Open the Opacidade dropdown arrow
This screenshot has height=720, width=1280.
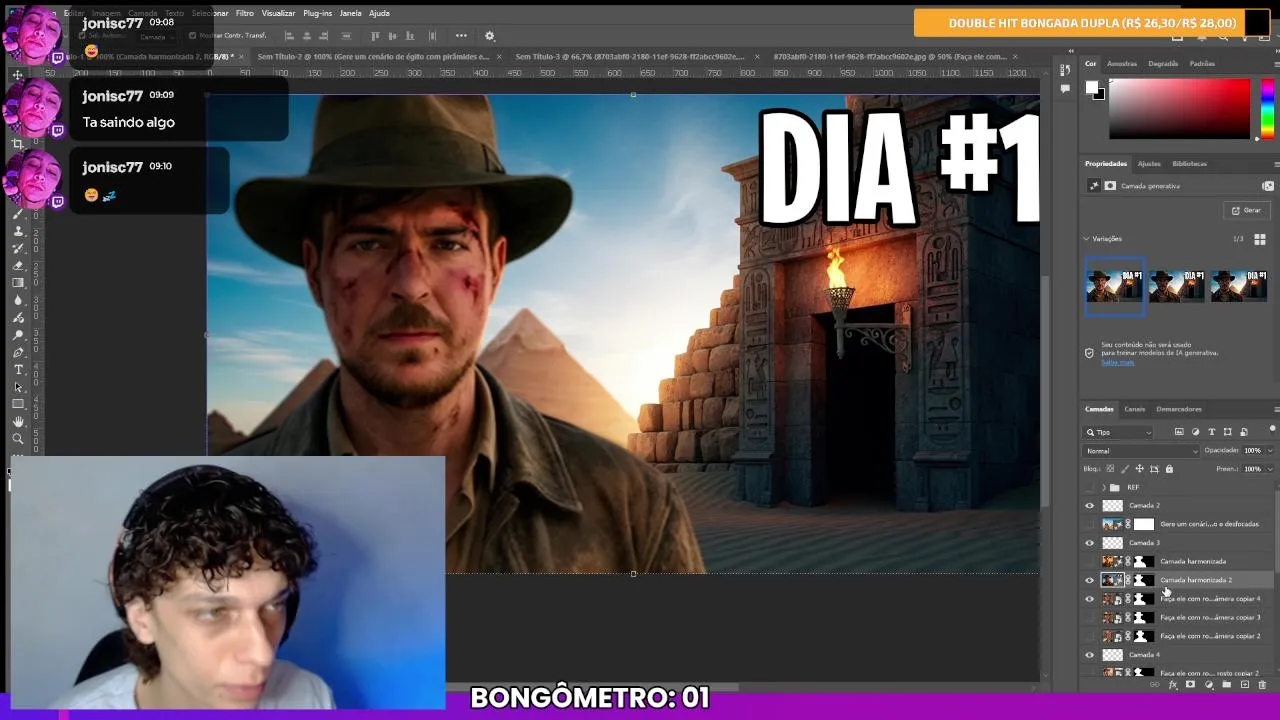tap(1270, 451)
